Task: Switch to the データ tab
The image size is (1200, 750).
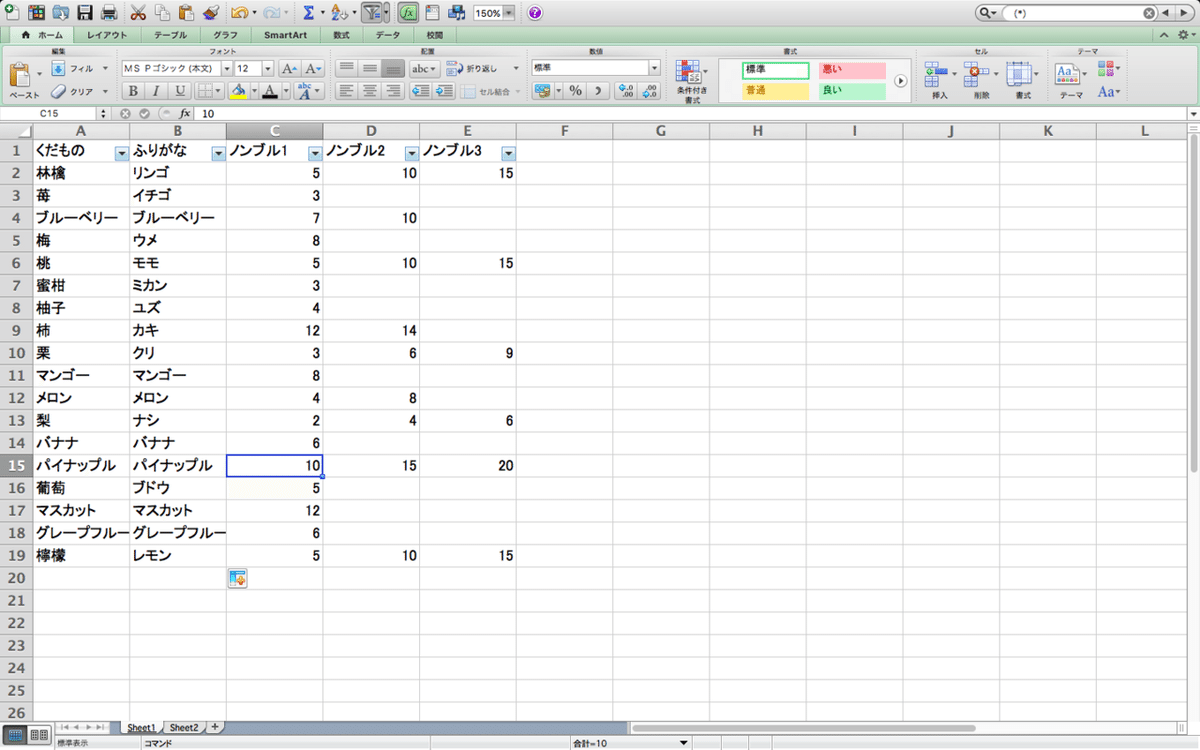Action: tap(388, 35)
